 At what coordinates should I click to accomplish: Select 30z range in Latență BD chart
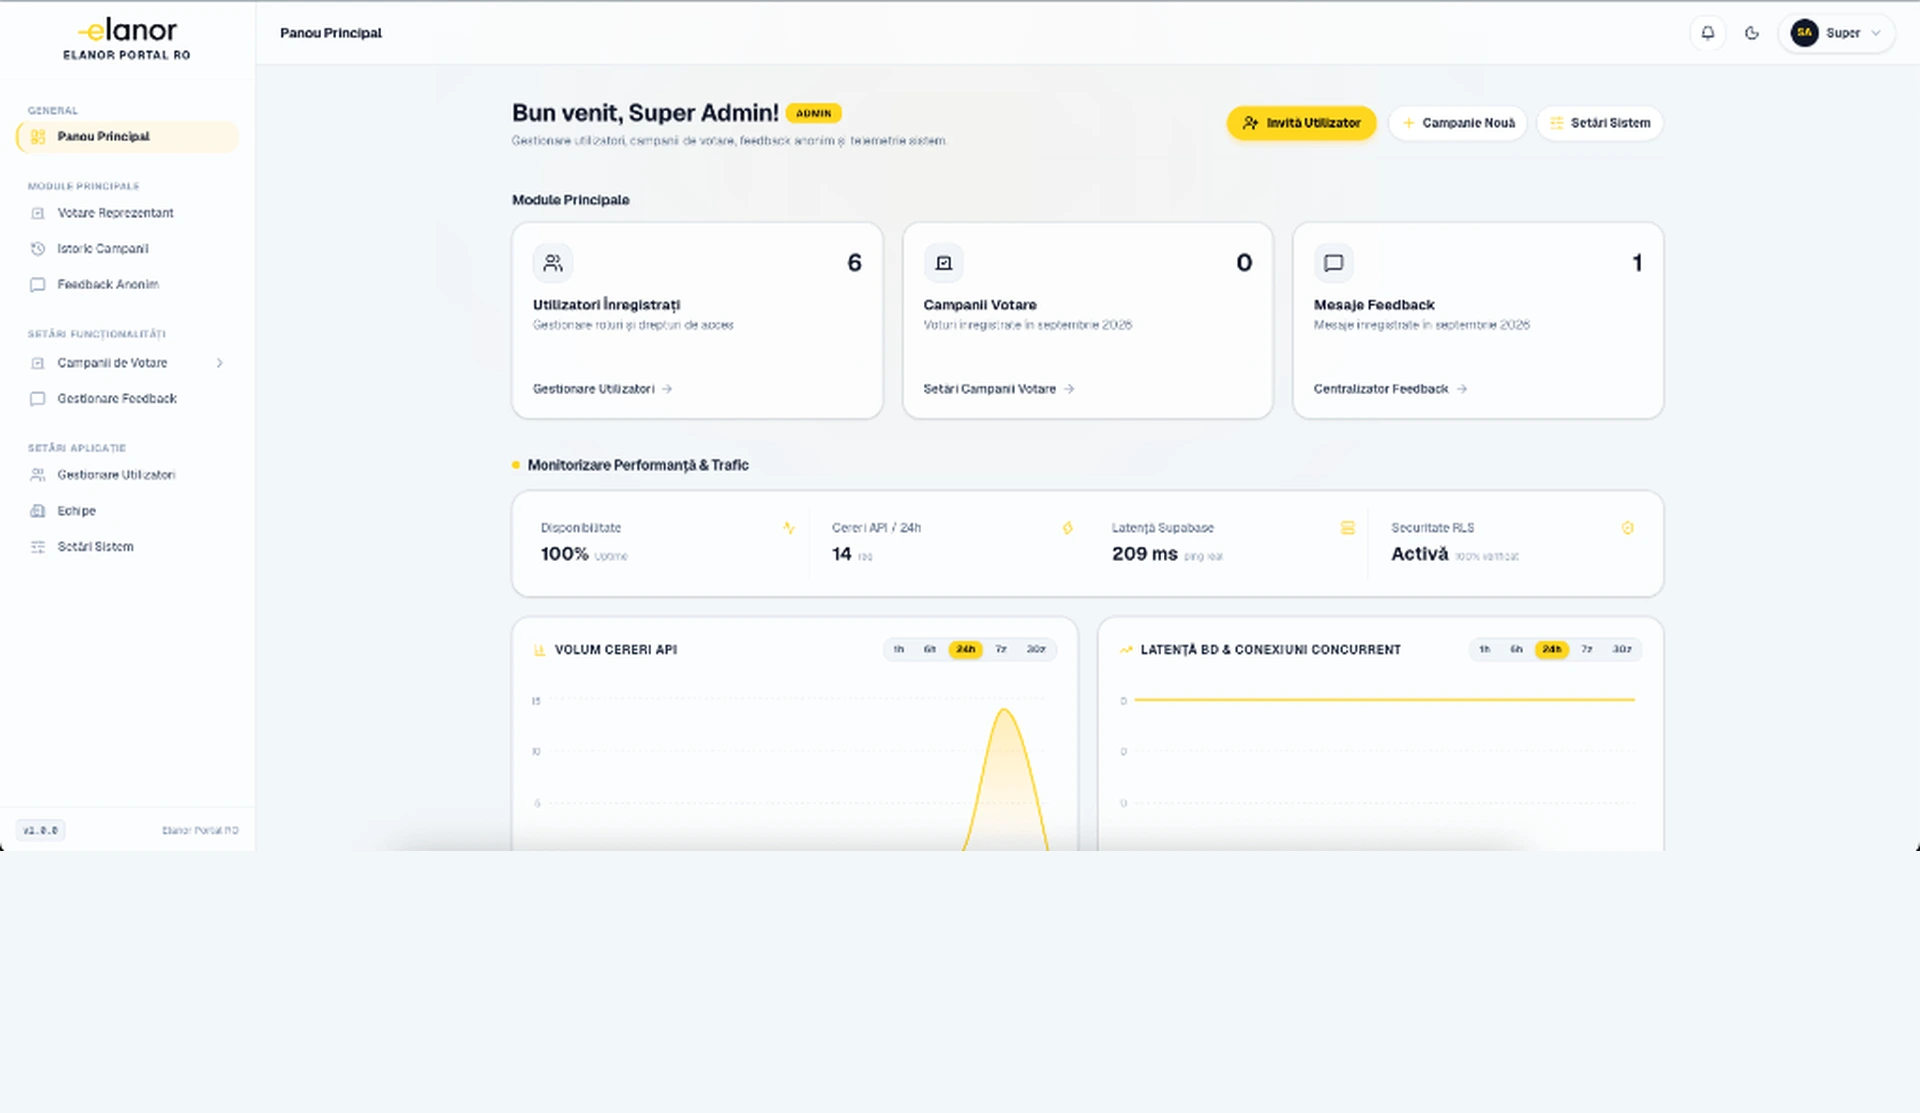(1622, 650)
